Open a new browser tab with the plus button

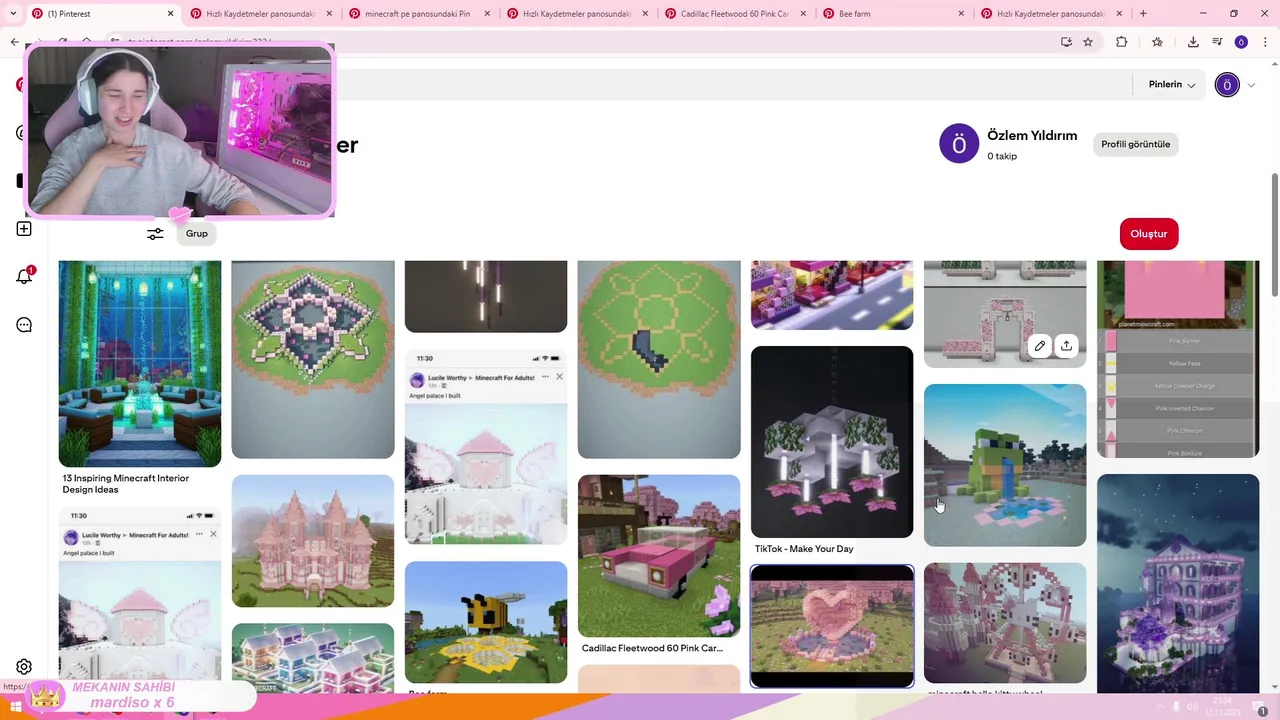(x=1143, y=13)
